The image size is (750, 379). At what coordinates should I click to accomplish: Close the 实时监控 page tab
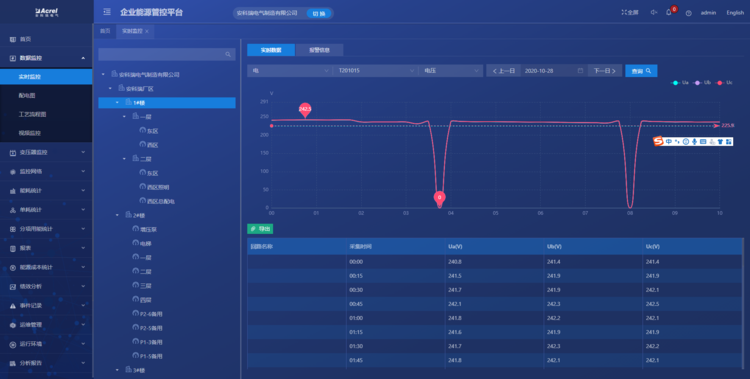point(147,31)
